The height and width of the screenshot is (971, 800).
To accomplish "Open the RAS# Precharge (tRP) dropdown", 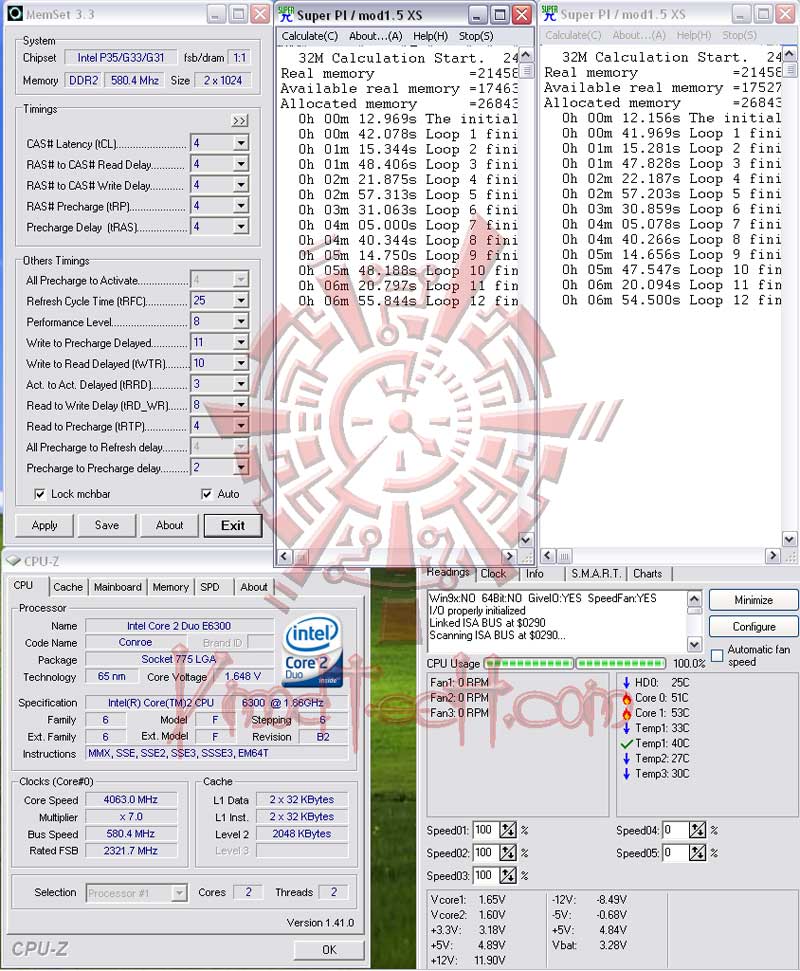I will [241, 206].
